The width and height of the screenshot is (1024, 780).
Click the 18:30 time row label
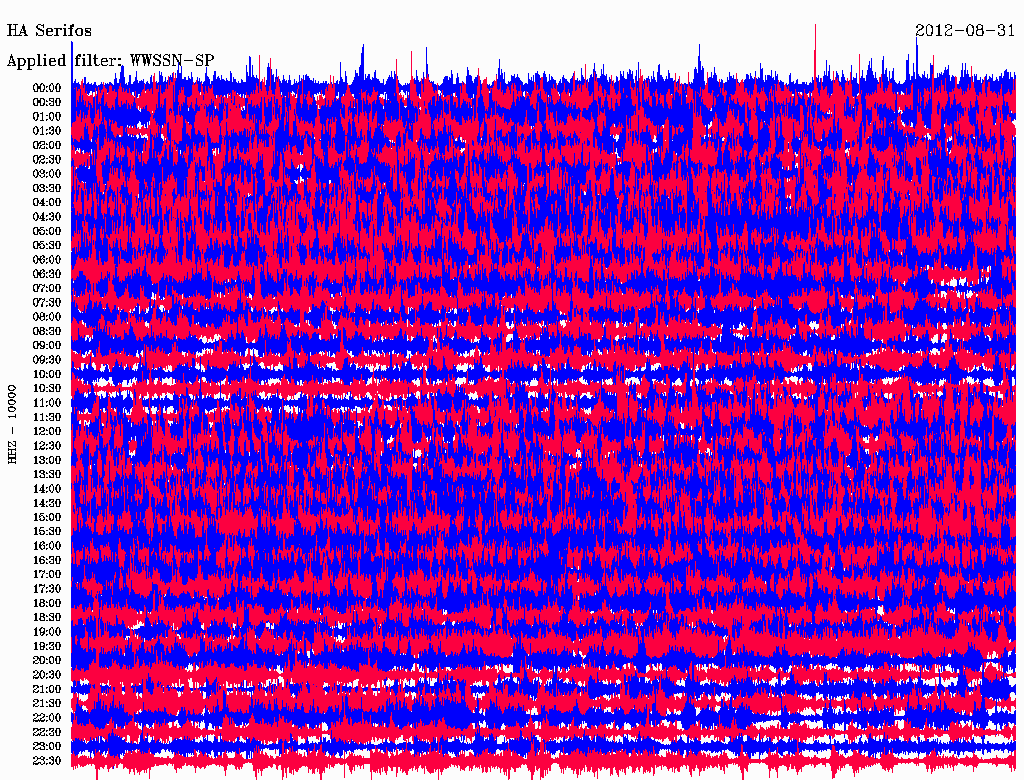47,618
